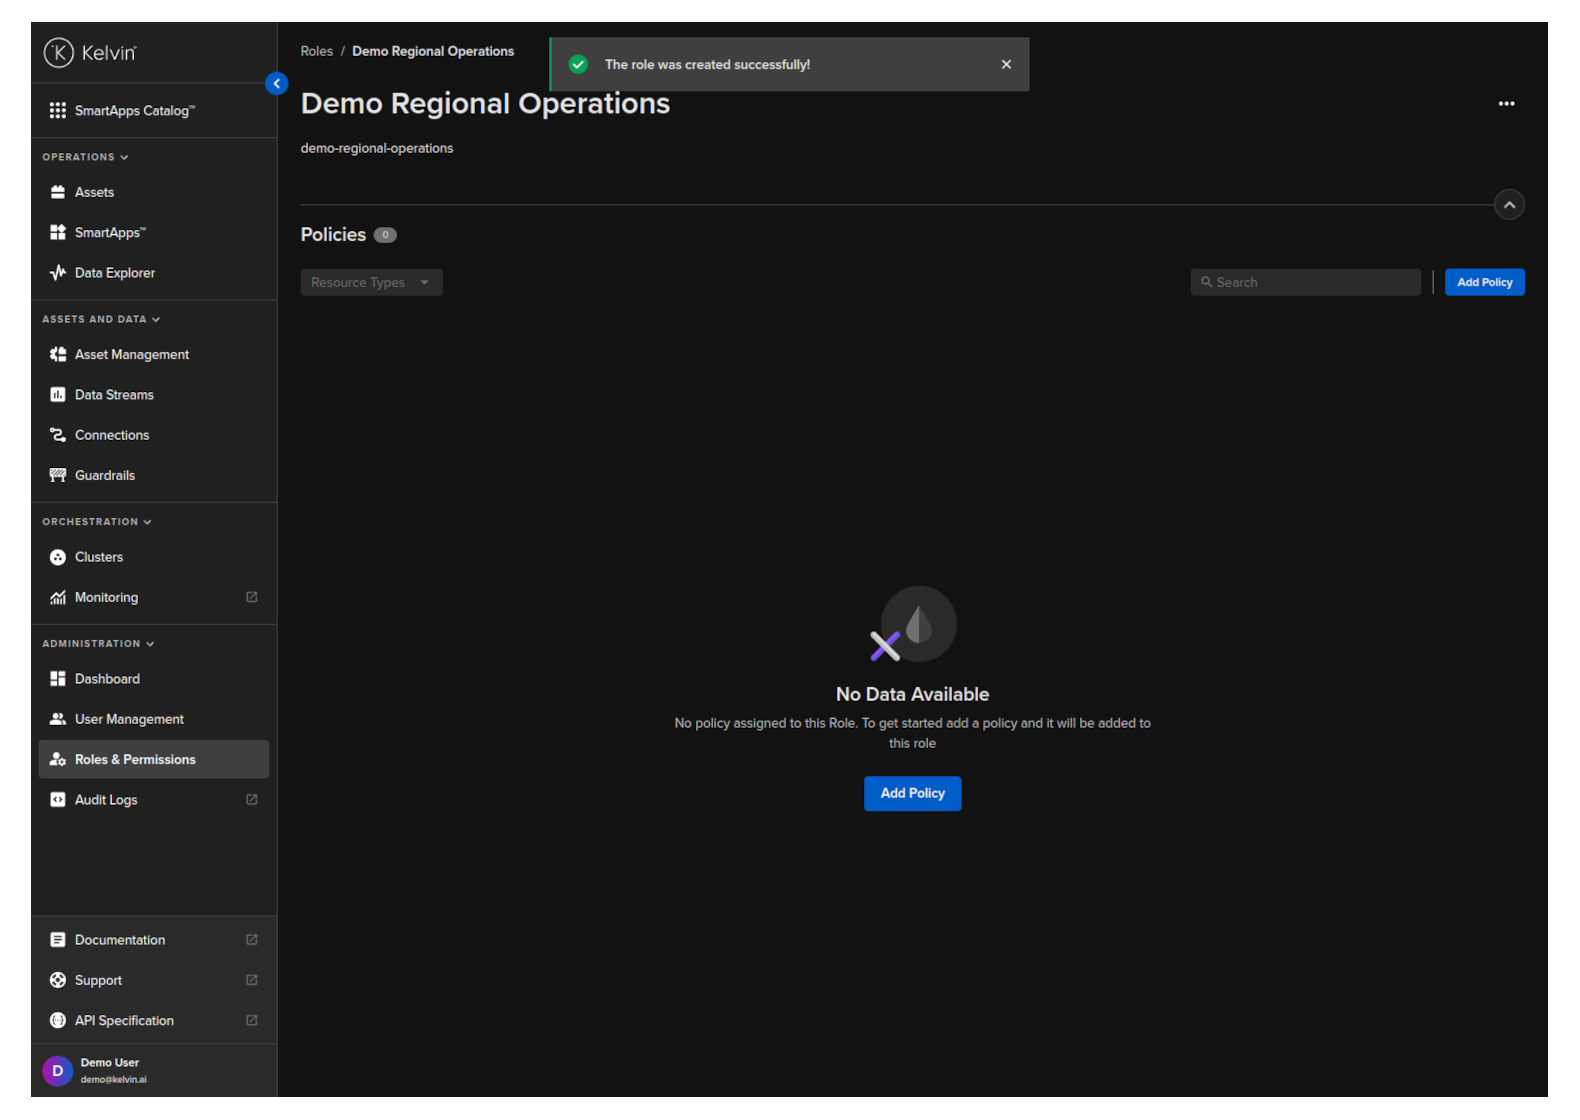Screen dimensions: 1580x1120
Task: Click the Kelvin logo icon
Action: (59, 53)
